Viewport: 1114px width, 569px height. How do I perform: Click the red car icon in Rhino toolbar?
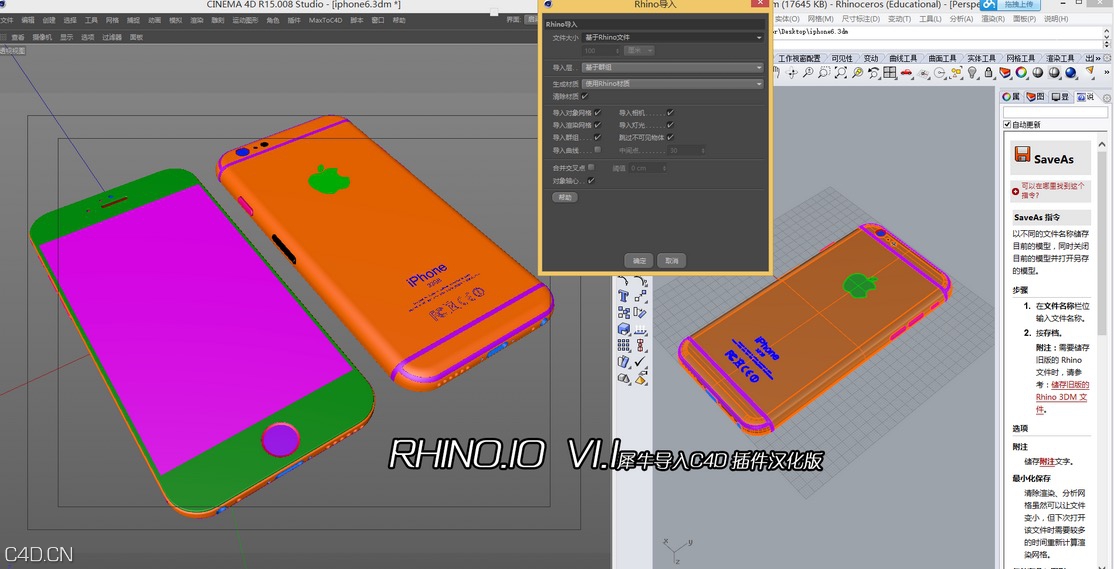click(906, 72)
